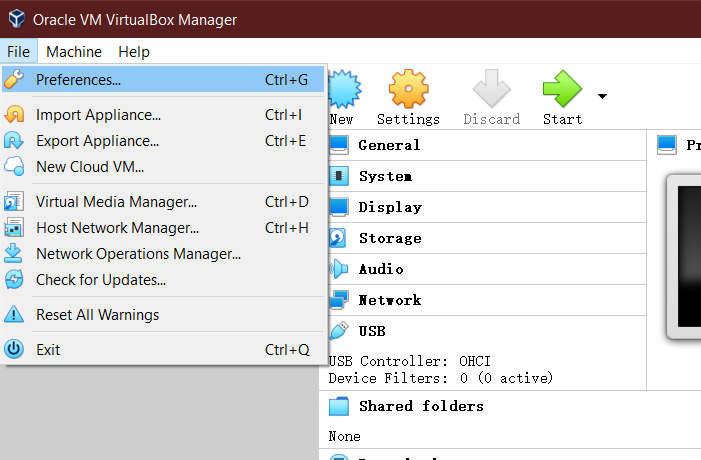This screenshot has width=701, height=460.
Task: Click the USB section heading
Action: pyautogui.click(x=372, y=331)
